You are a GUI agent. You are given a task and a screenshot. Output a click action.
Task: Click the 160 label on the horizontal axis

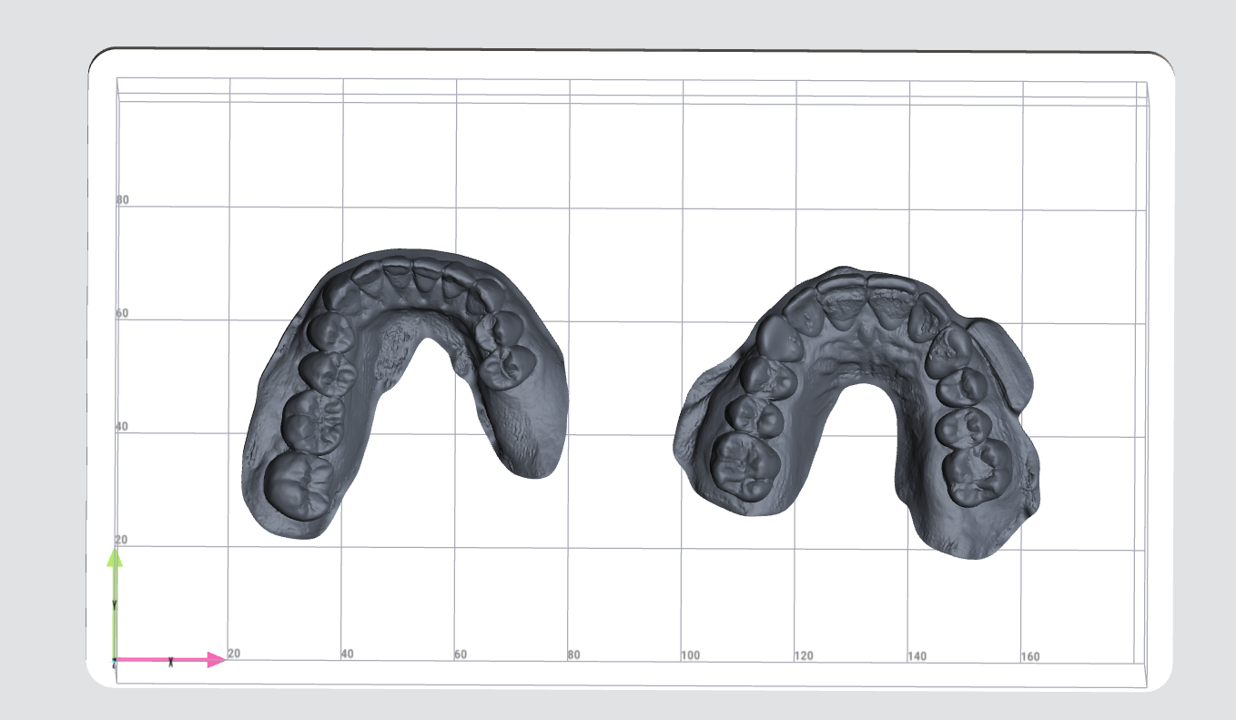pos(1029,657)
